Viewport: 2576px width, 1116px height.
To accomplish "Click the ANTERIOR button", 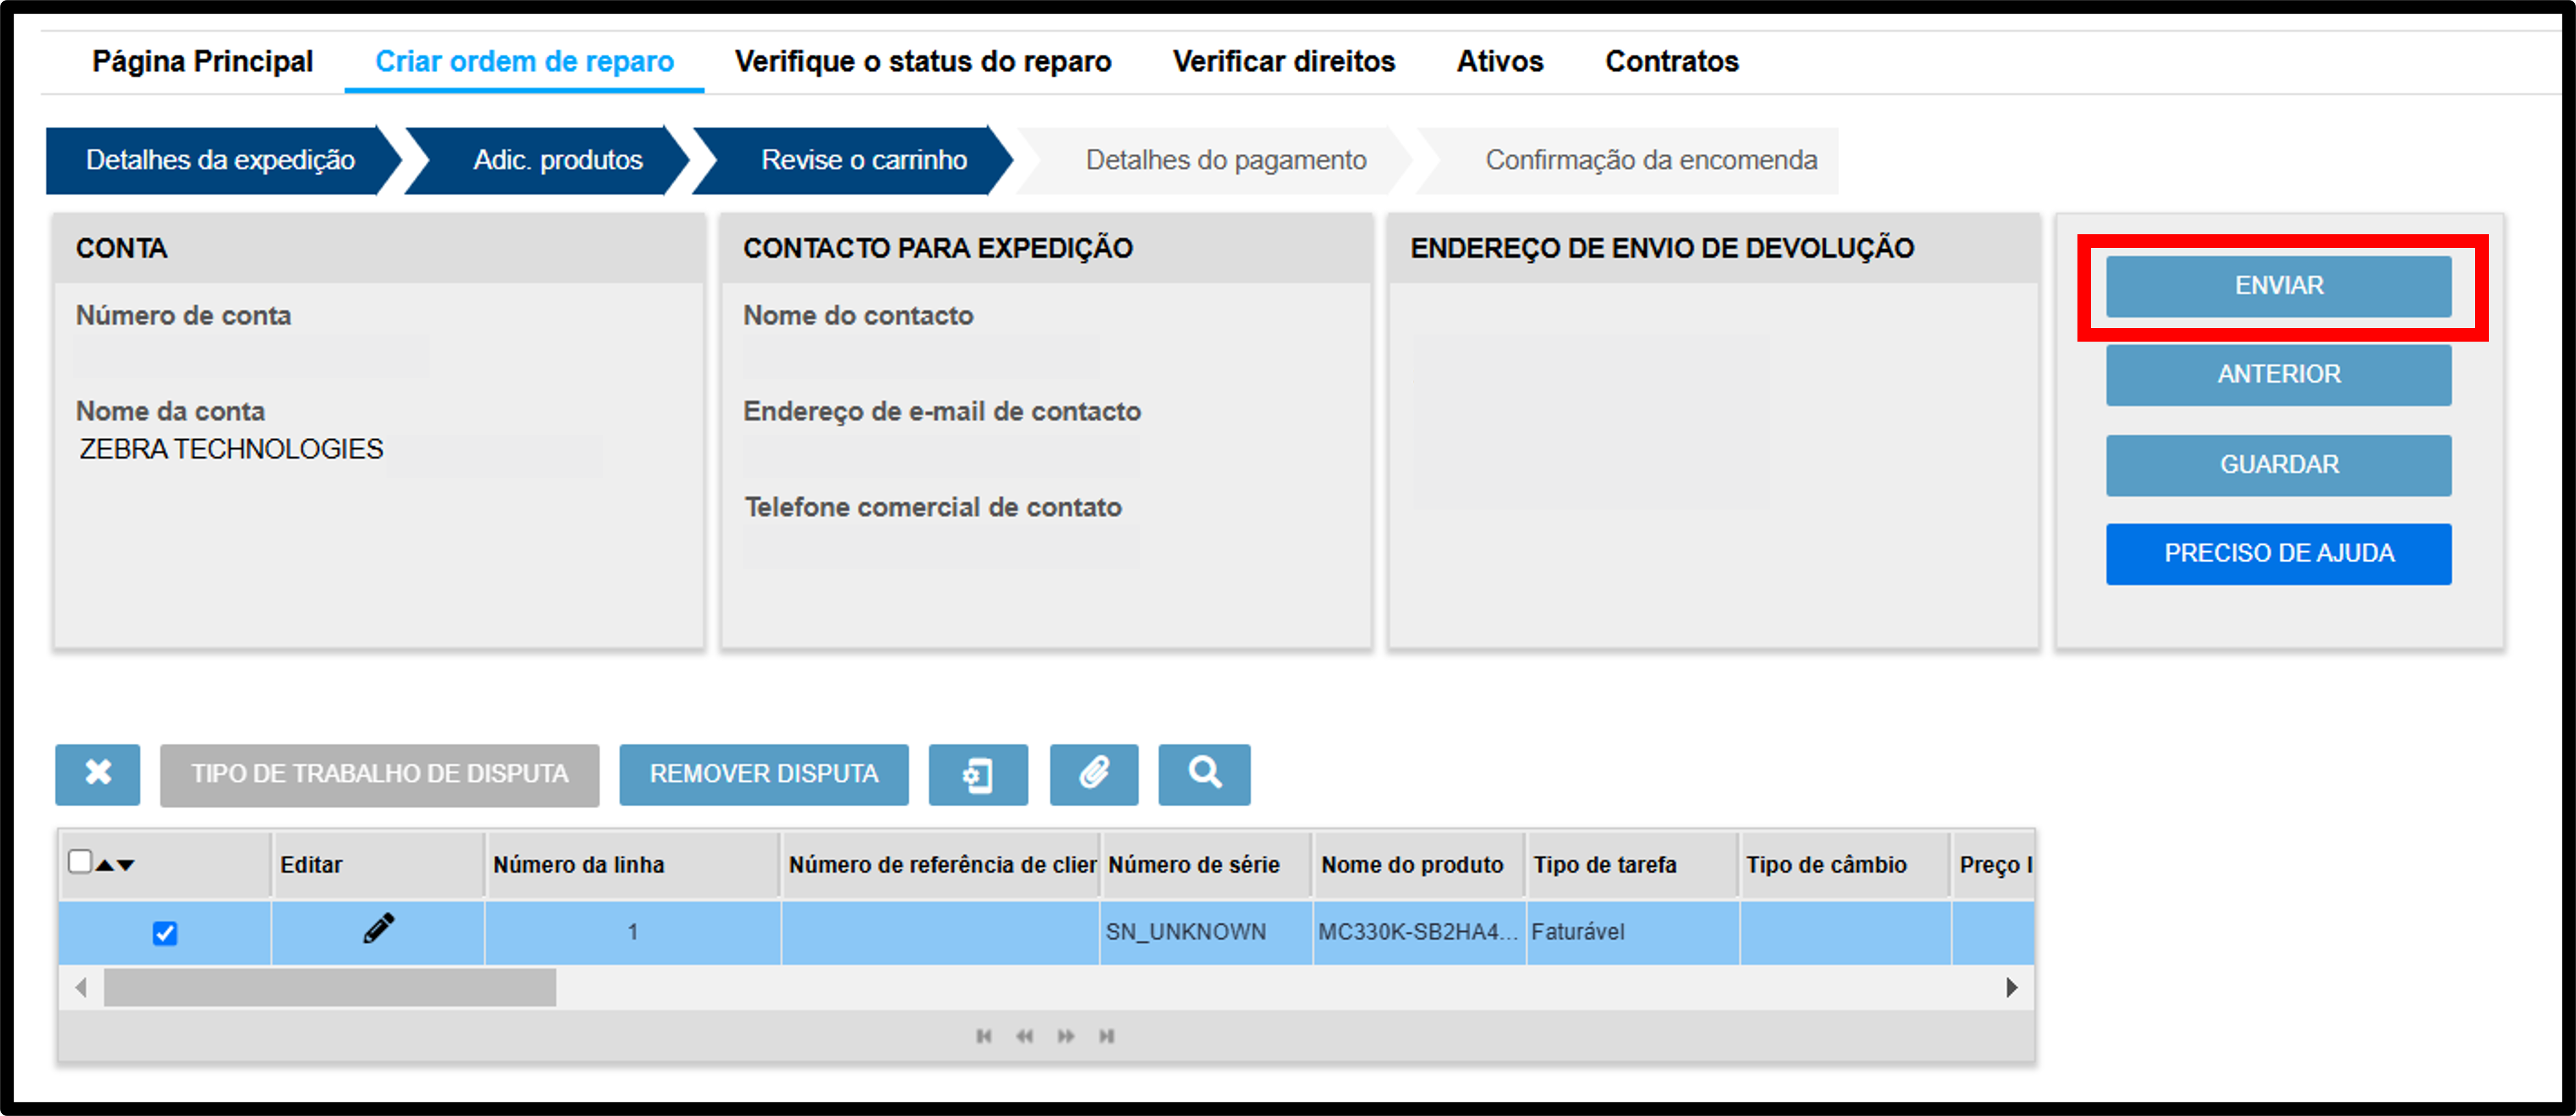I will click(x=2279, y=375).
